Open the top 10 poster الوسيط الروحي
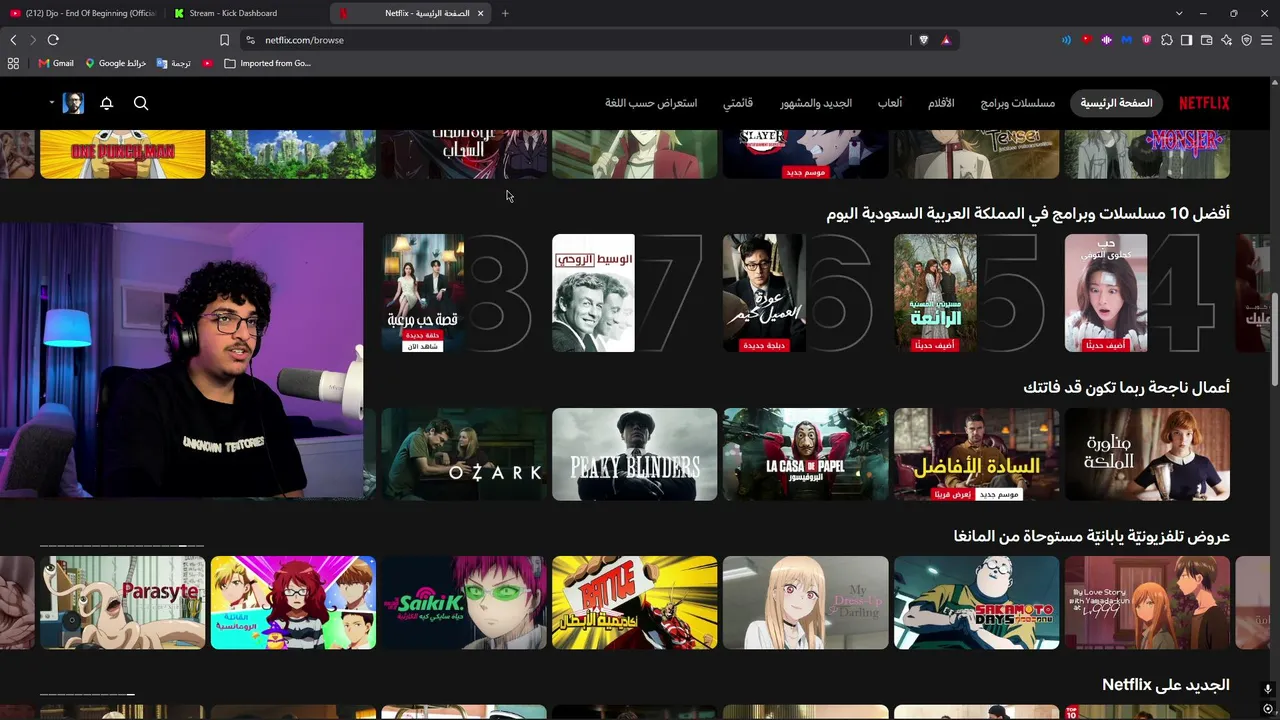 pyautogui.click(x=593, y=293)
